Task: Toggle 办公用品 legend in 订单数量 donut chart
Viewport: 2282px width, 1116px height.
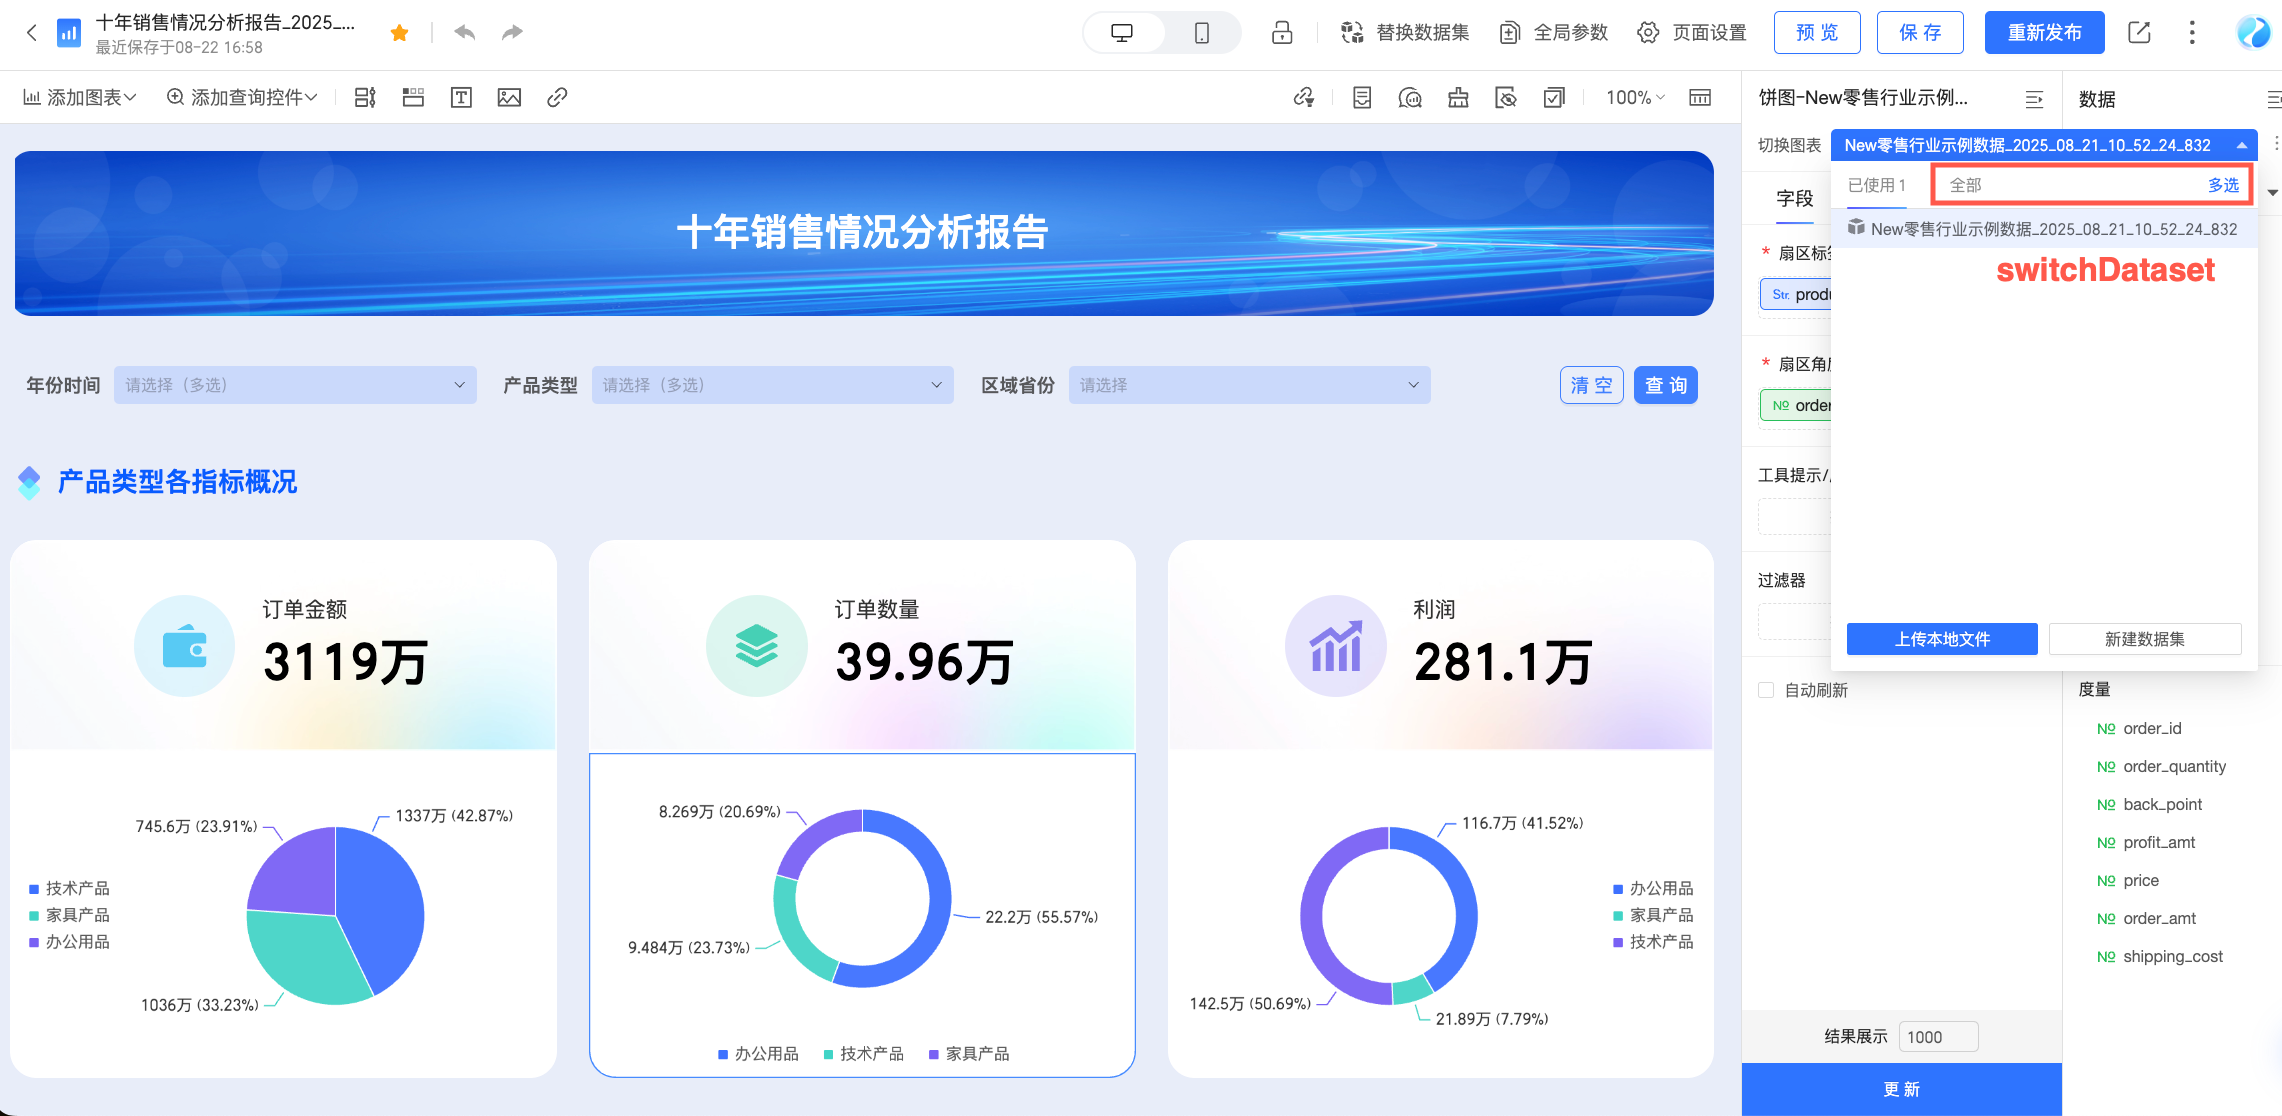Action: point(758,1054)
